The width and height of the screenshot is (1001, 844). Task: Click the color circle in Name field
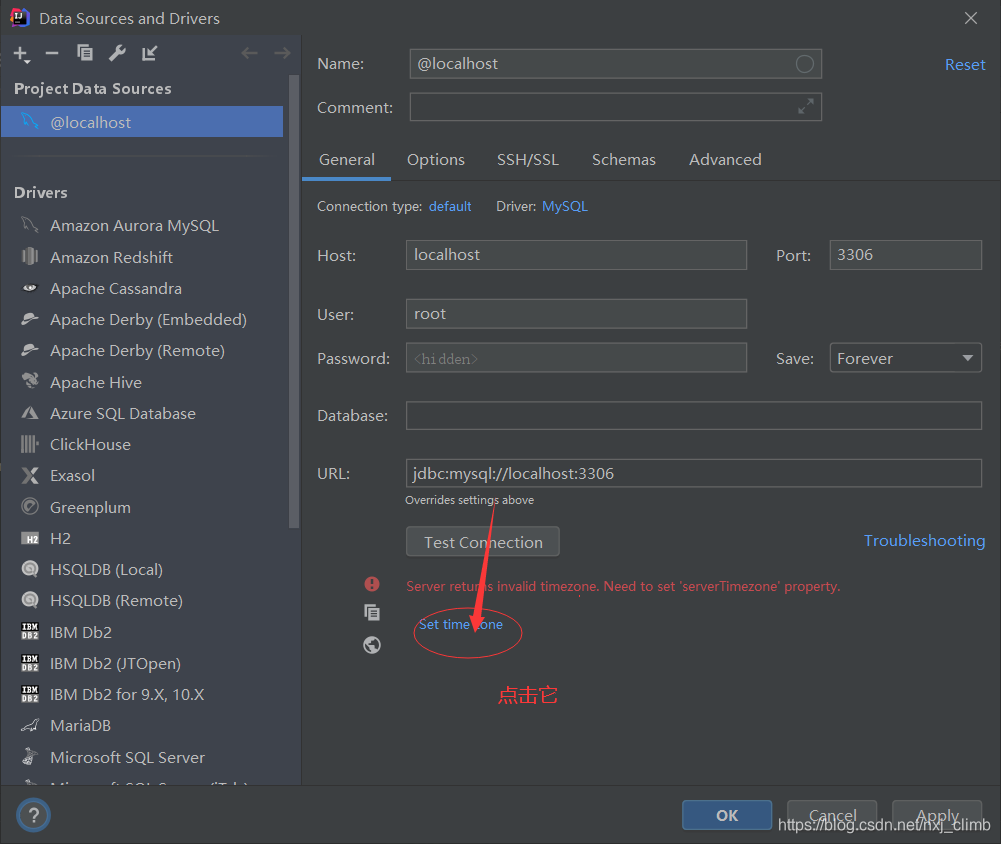[x=804, y=64]
